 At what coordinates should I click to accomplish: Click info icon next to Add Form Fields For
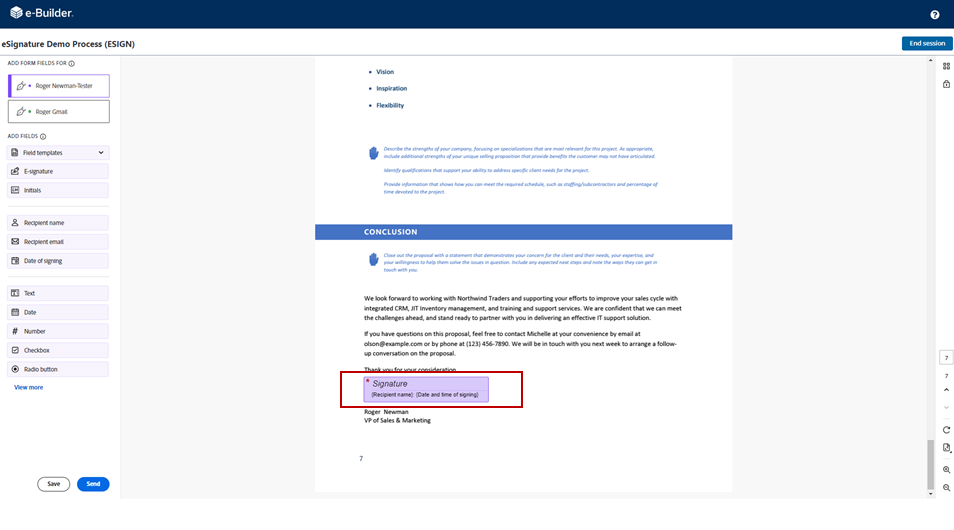point(72,63)
